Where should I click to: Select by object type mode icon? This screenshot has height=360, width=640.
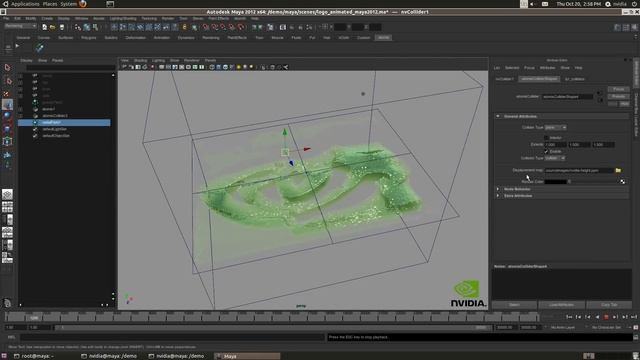(x=87, y=27)
